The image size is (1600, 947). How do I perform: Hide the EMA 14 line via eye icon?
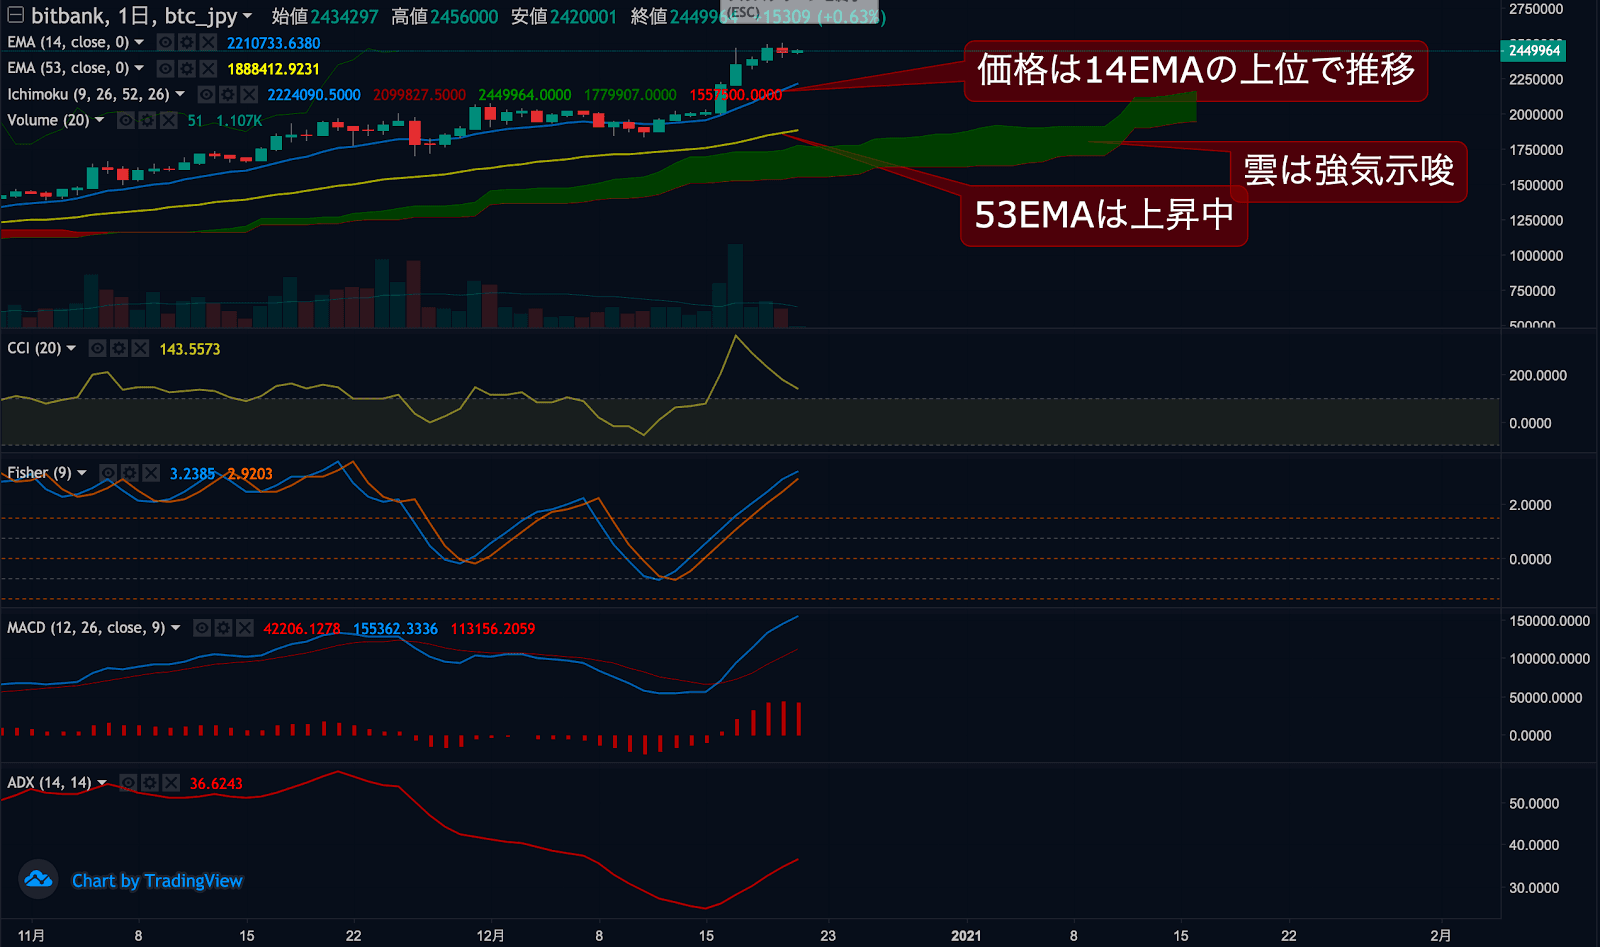point(166,42)
